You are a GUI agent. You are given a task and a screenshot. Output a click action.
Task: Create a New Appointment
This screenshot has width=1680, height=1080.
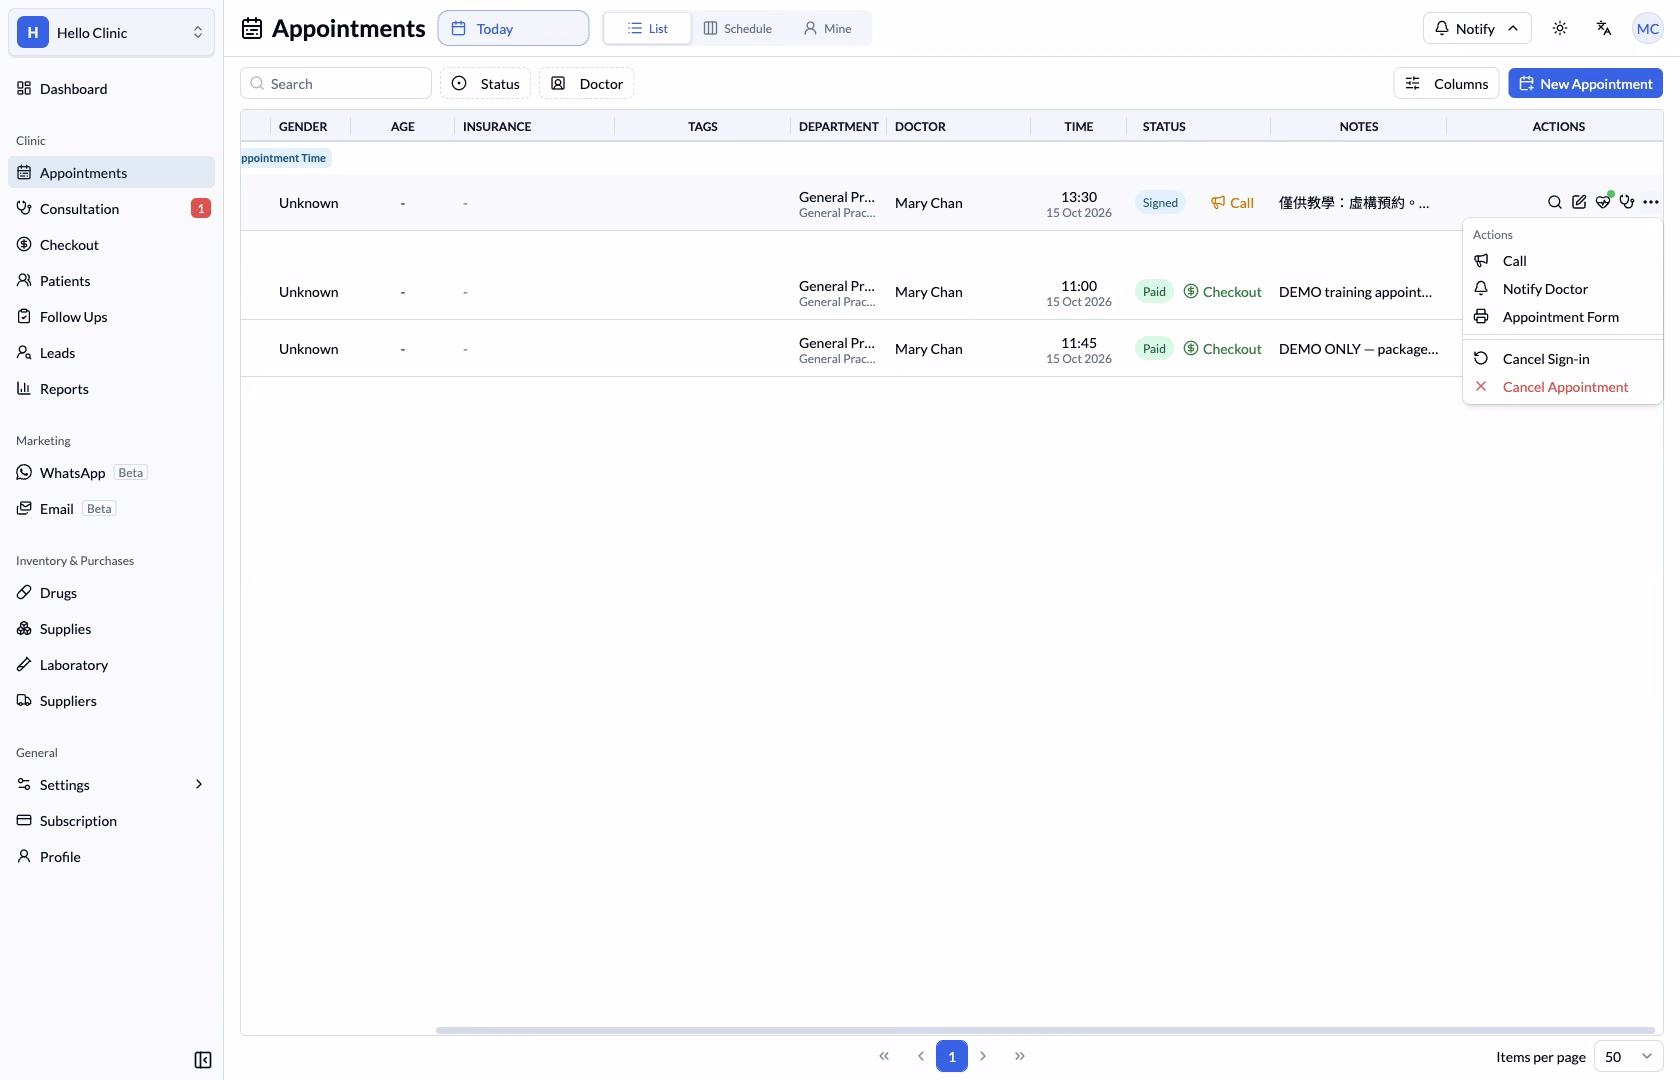tap(1586, 84)
